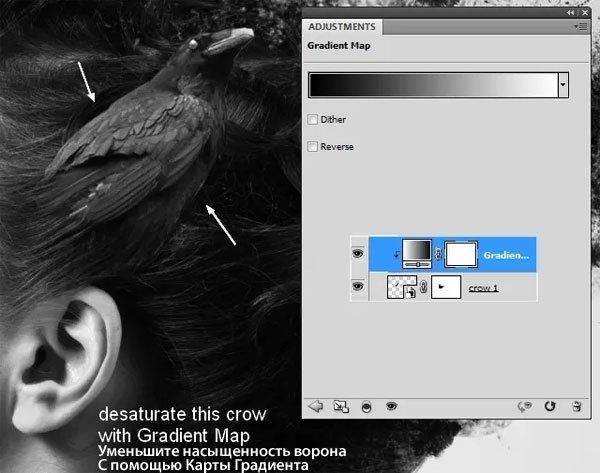Toggle layer visibility eye in panel footer
This screenshot has width=600, height=473.
tap(391, 406)
